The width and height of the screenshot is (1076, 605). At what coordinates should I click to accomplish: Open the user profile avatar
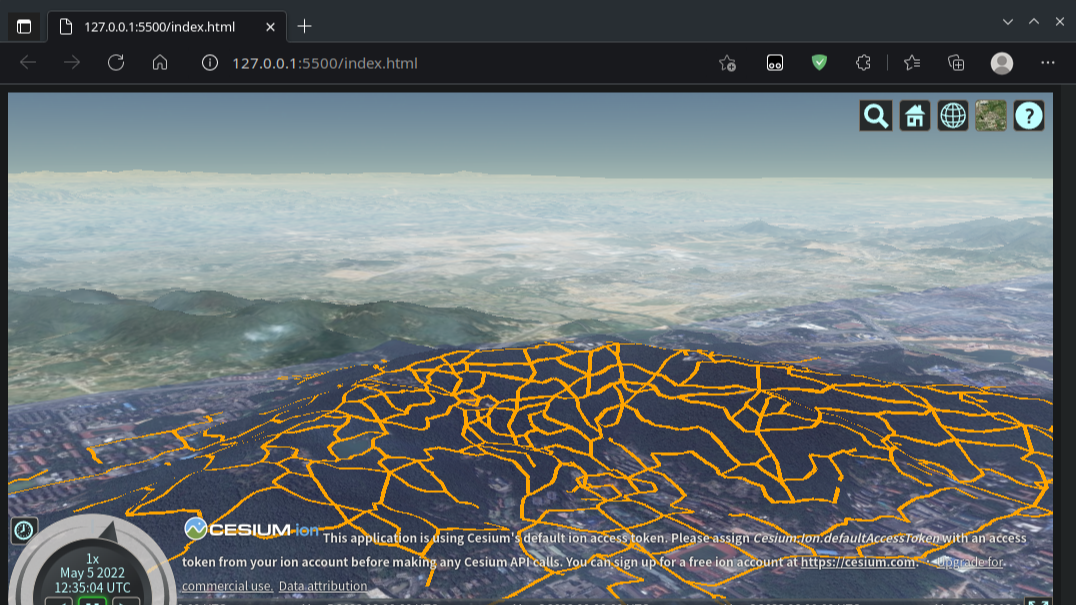[x=1002, y=63]
